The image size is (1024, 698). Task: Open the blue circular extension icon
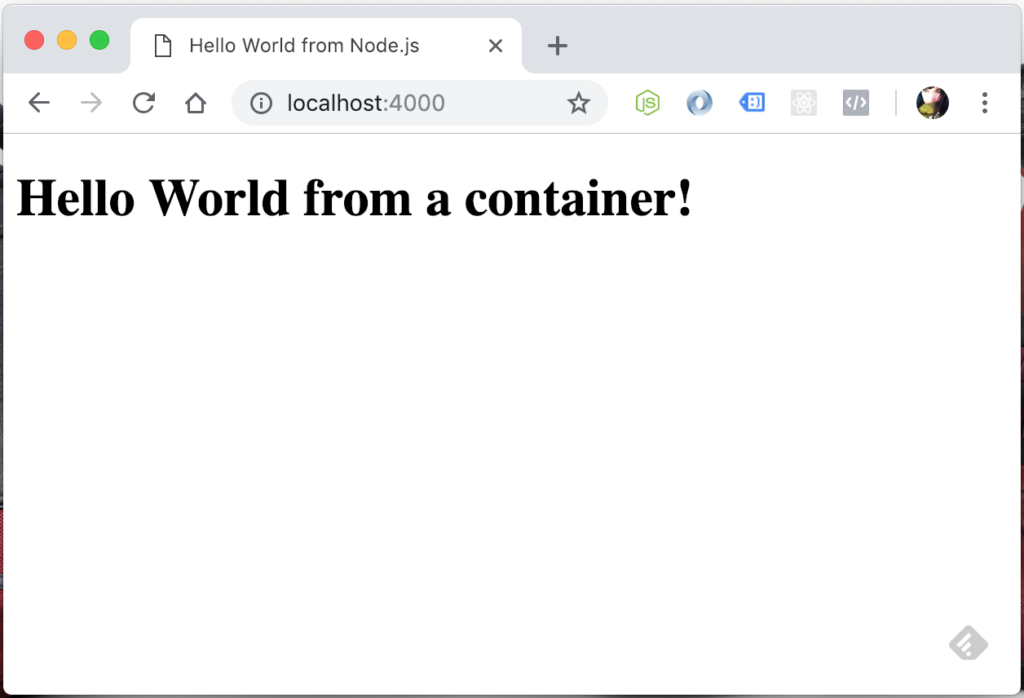699,103
